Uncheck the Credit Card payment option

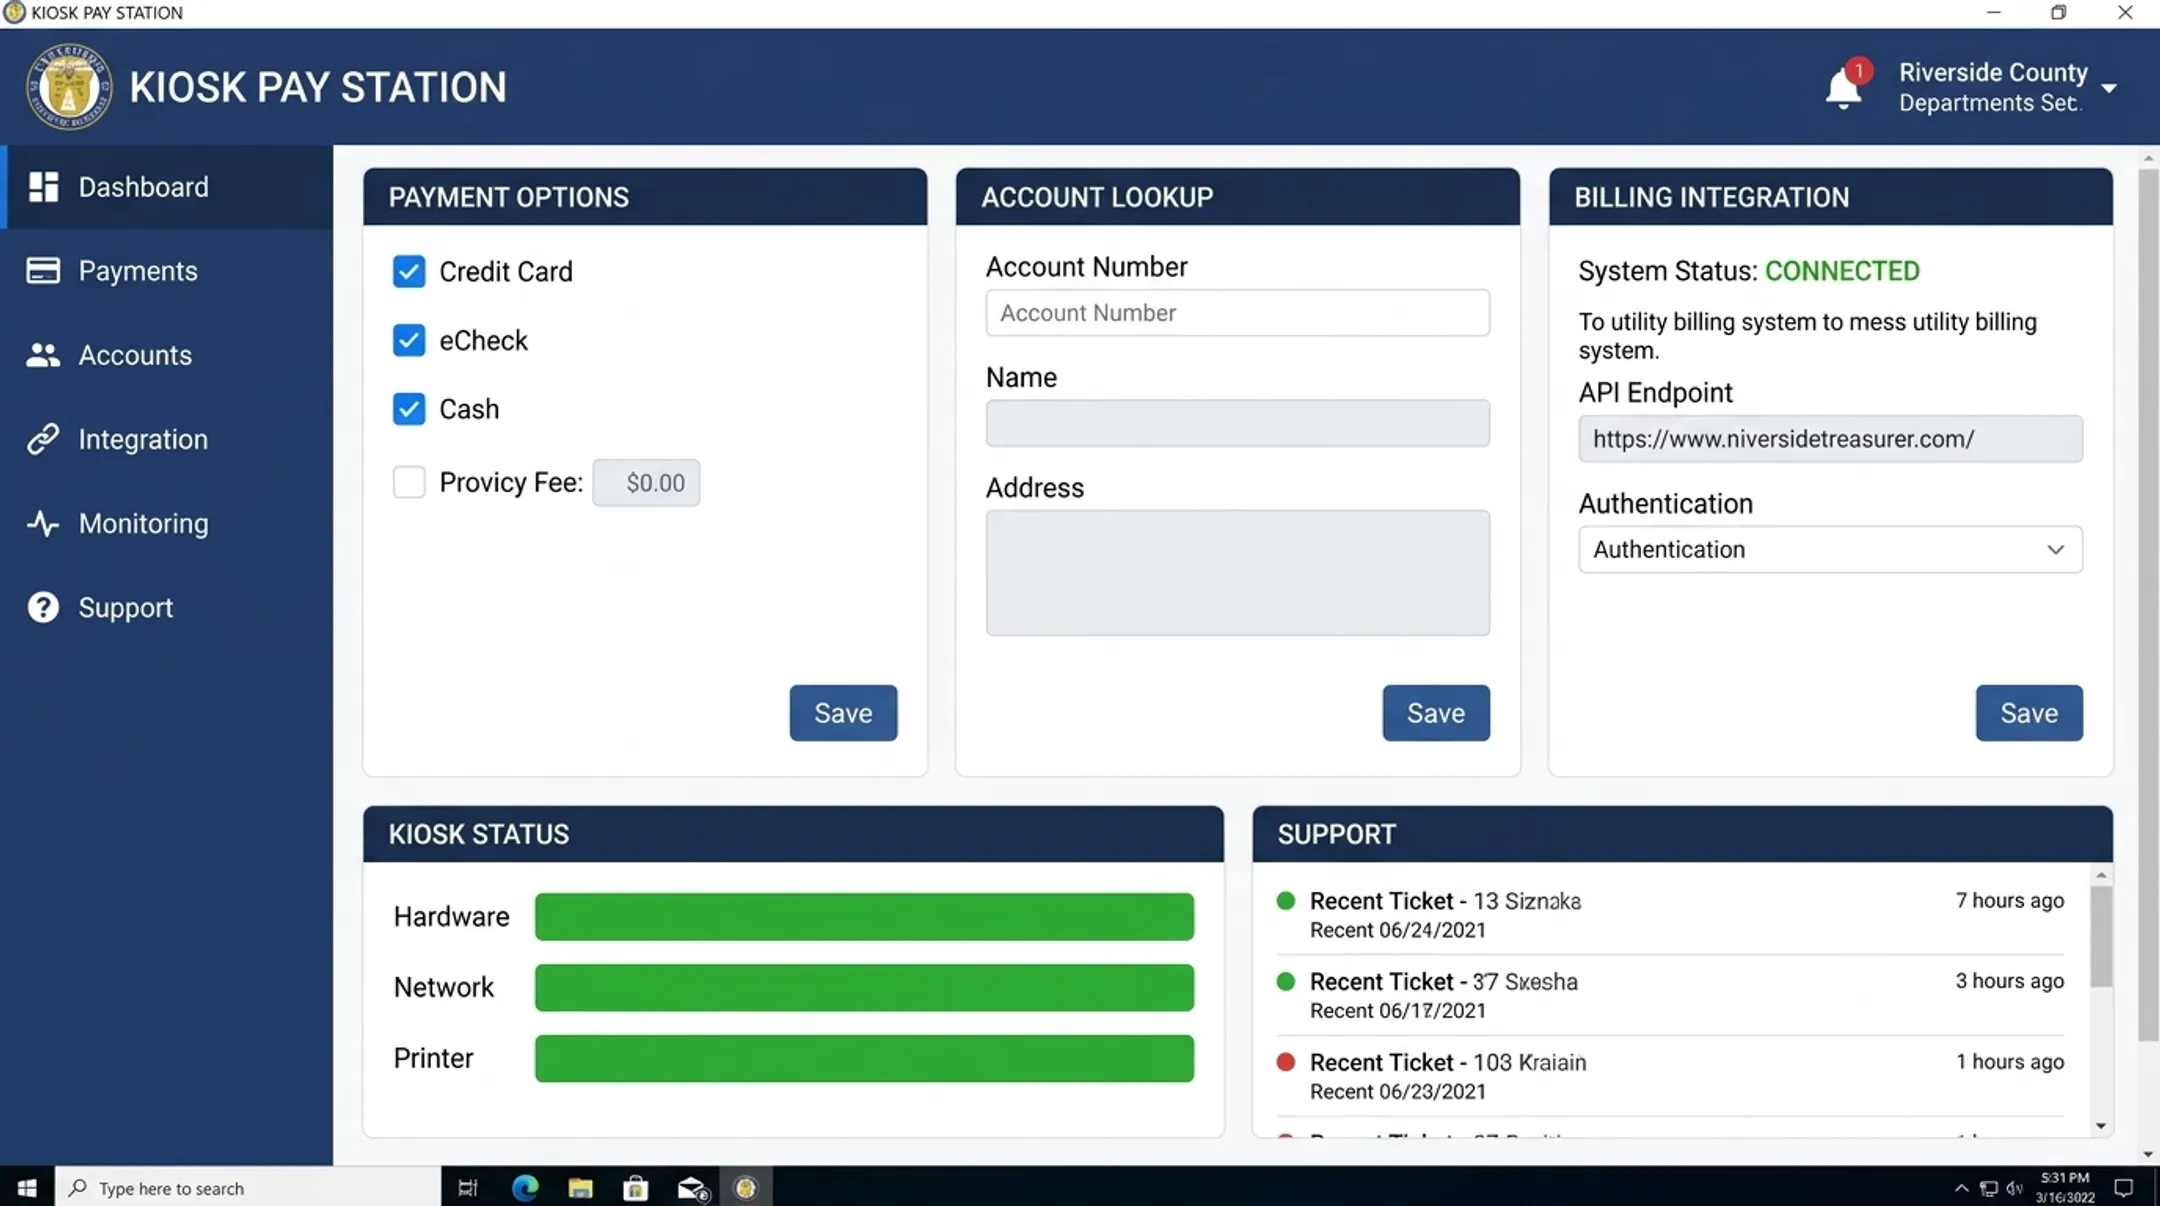click(x=409, y=271)
